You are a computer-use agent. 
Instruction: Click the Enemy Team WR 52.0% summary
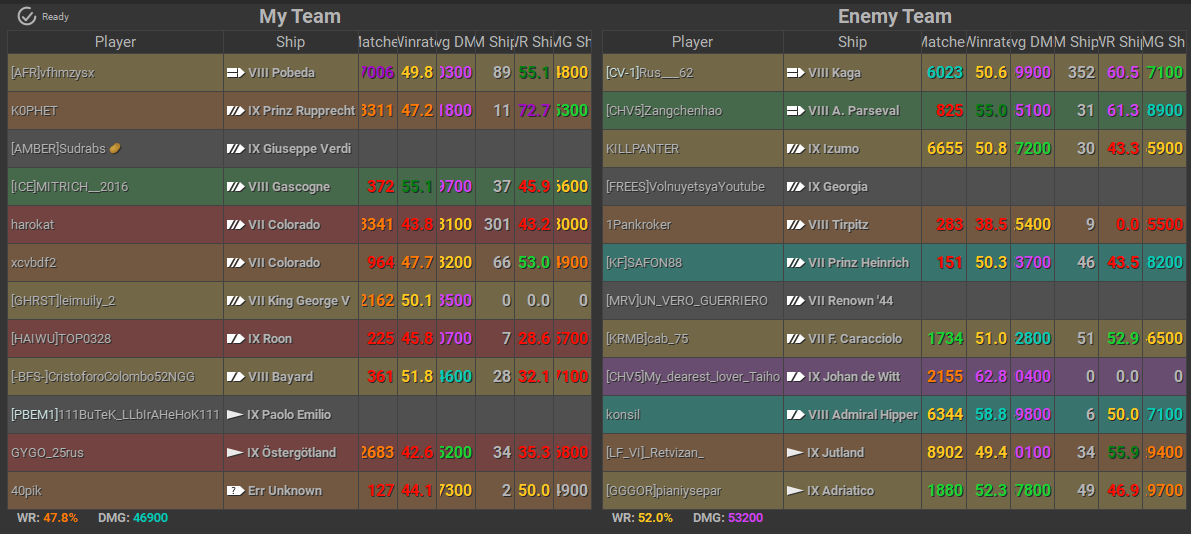[642, 518]
